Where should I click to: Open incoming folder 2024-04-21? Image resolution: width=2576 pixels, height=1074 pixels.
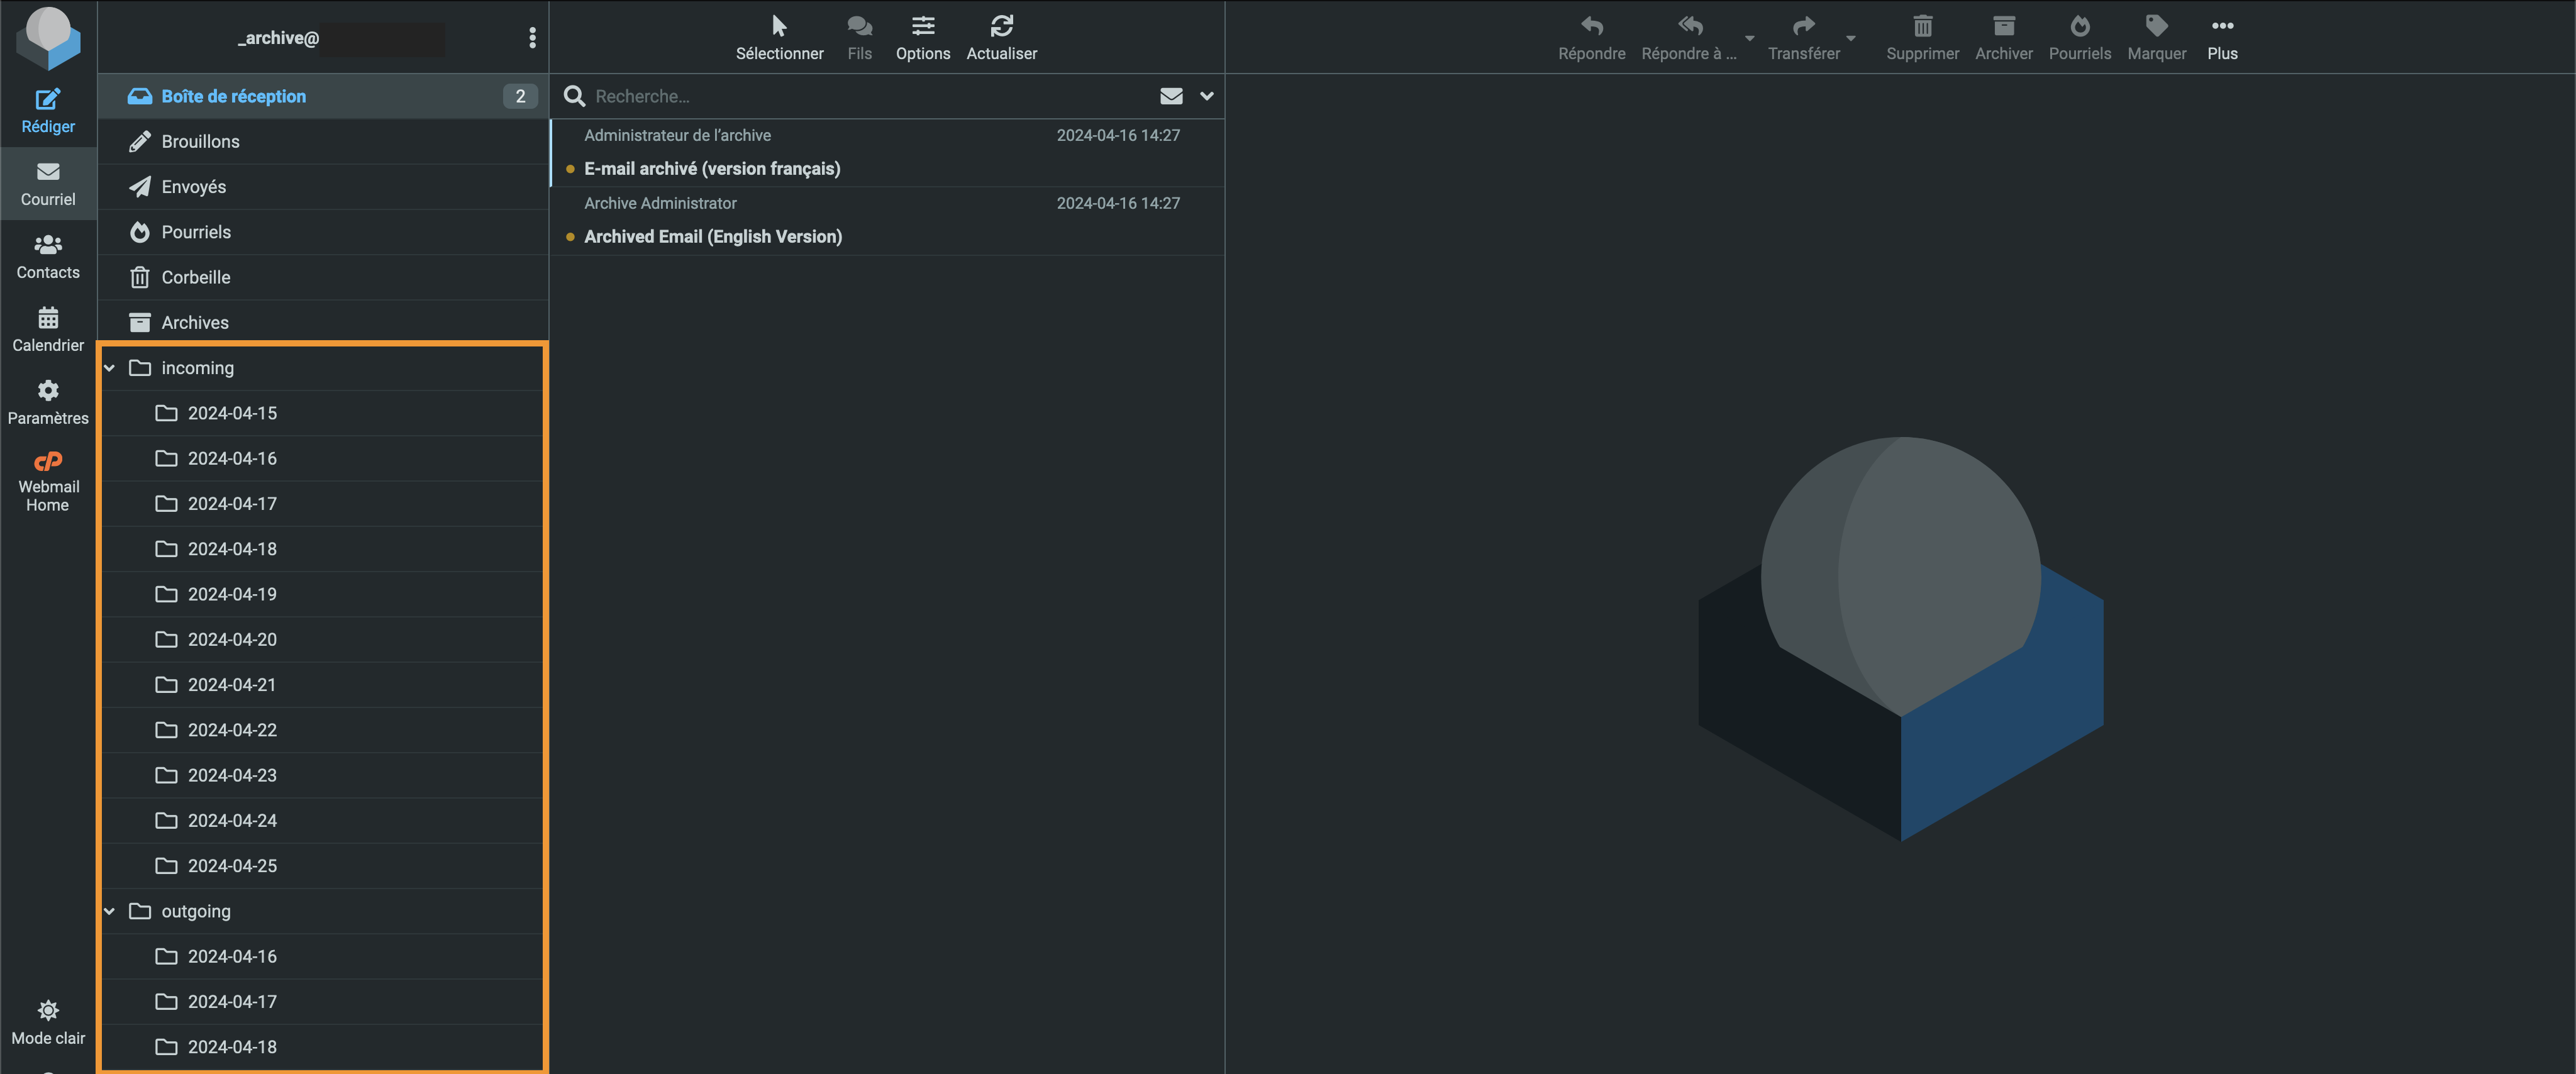click(x=323, y=684)
